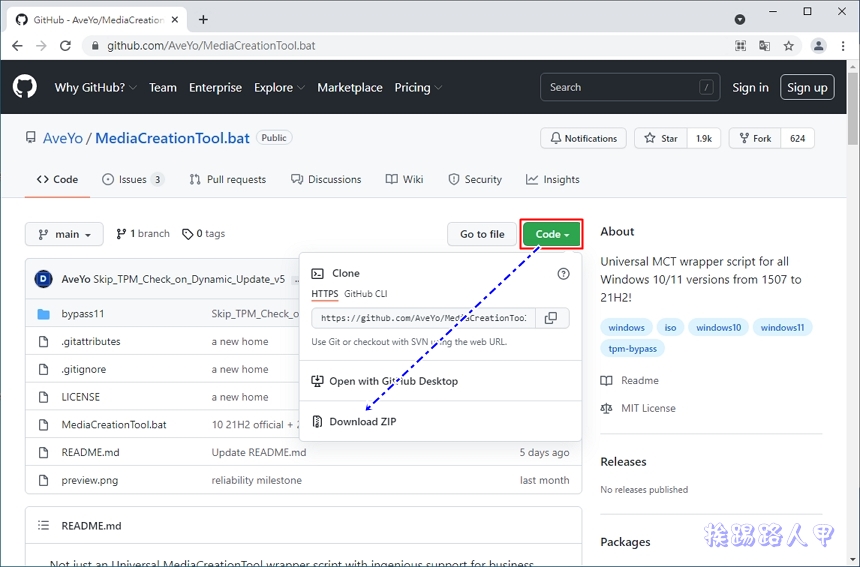Expand the Pricing dropdown menu
The height and width of the screenshot is (567, 860).
[418, 87]
